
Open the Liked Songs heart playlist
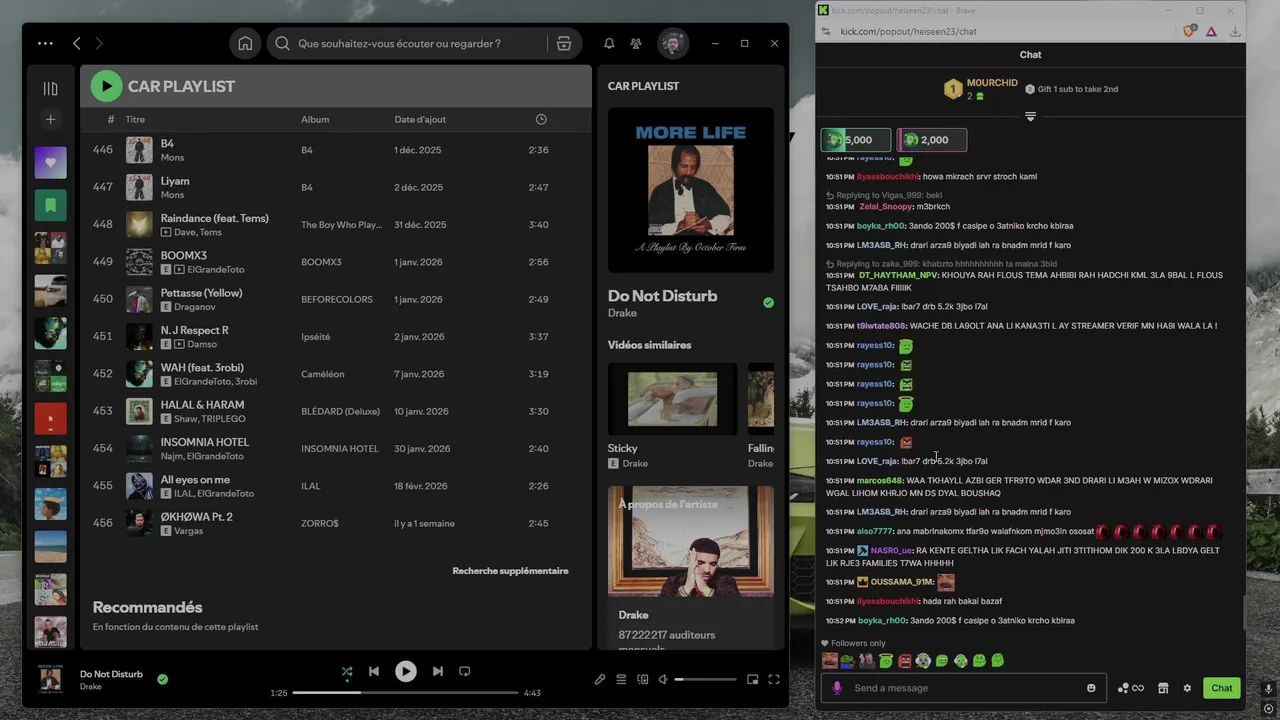51,163
